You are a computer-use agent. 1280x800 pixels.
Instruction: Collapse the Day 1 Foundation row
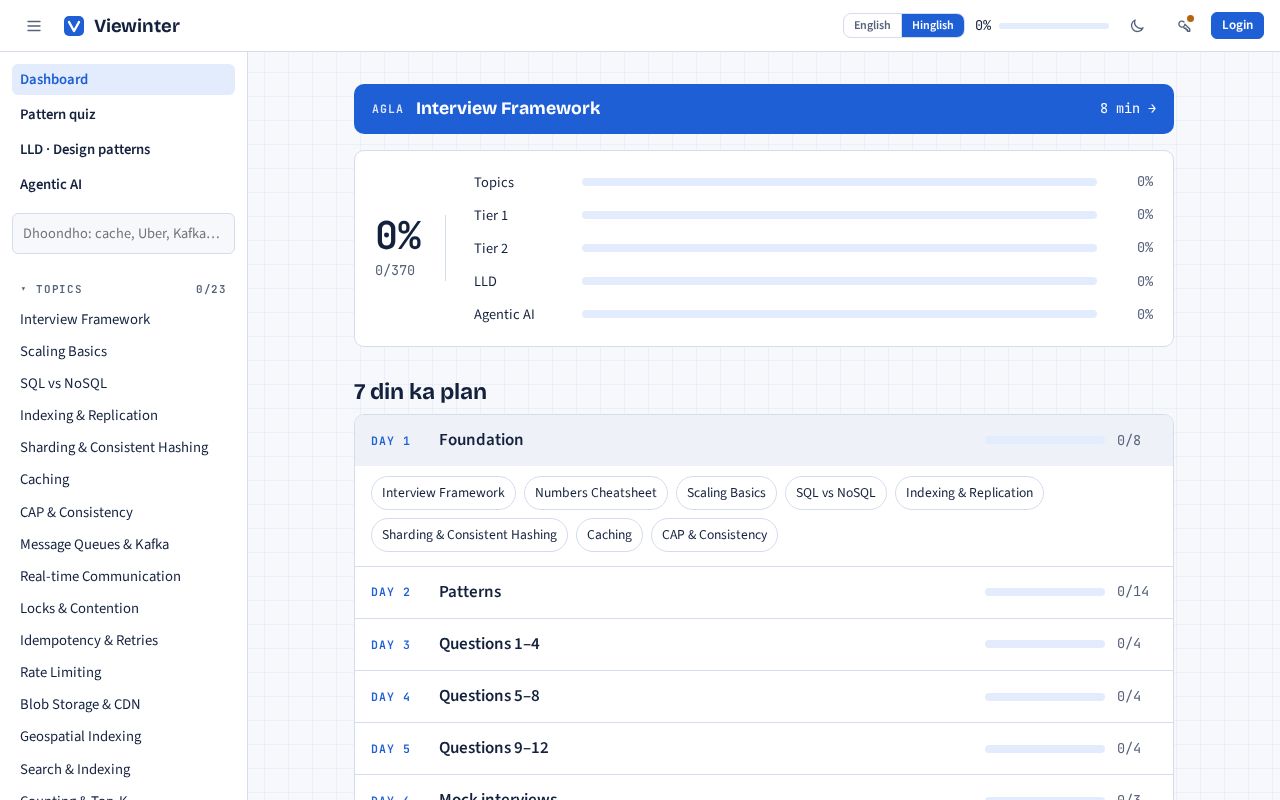point(764,440)
